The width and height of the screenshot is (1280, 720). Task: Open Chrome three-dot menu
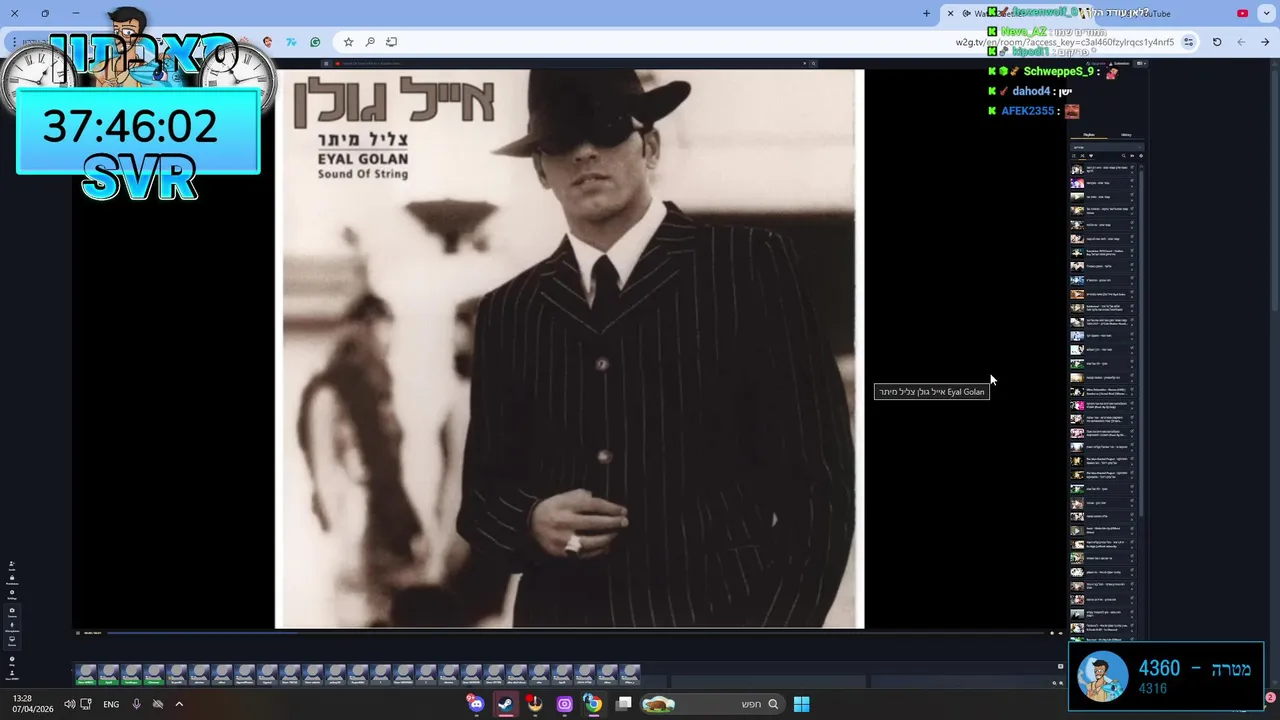(x=15, y=42)
